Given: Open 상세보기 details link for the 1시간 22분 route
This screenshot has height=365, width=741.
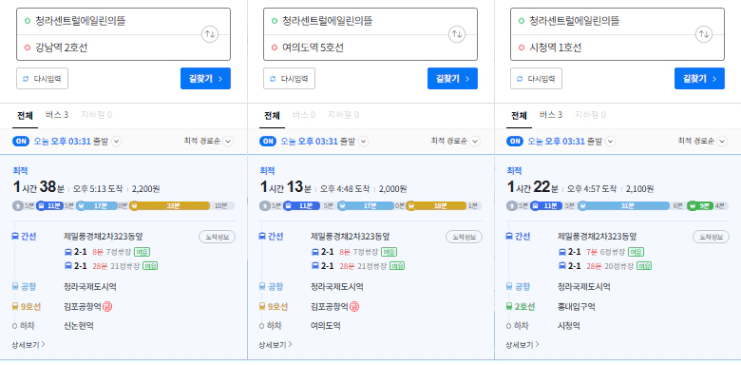Looking at the screenshot, I should click(x=522, y=345).
